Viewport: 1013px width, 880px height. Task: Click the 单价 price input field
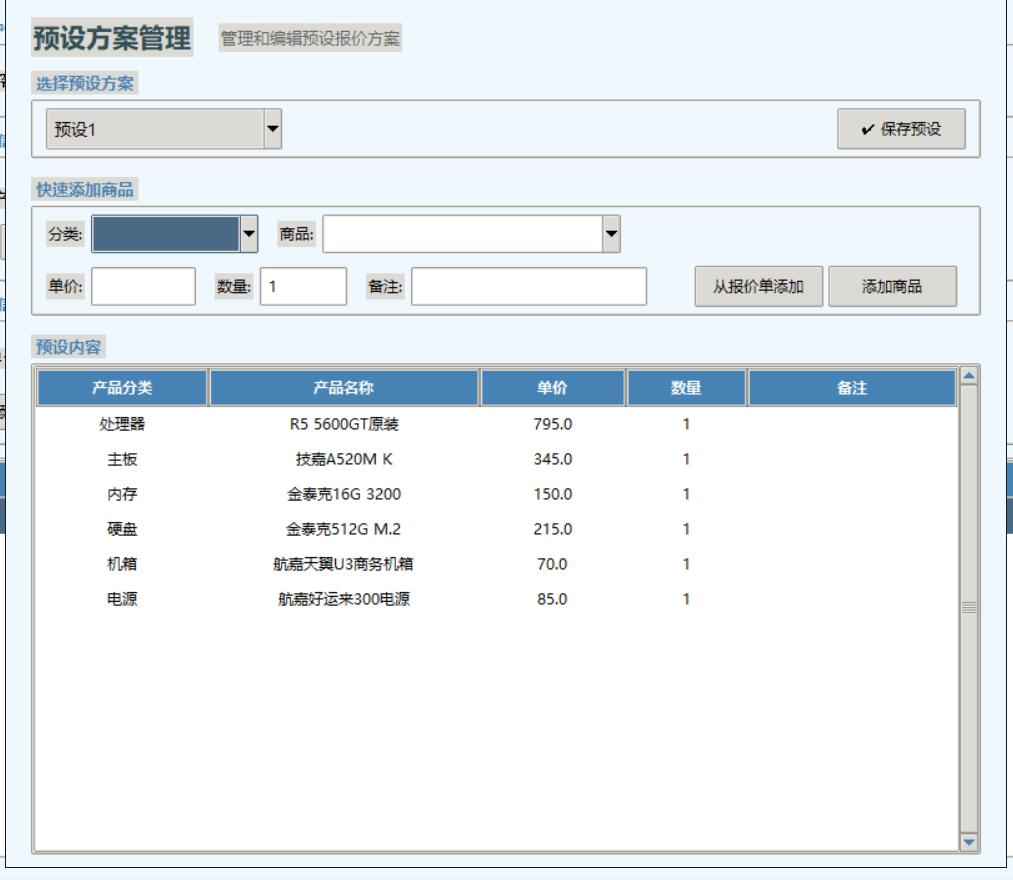pos(140,285)
